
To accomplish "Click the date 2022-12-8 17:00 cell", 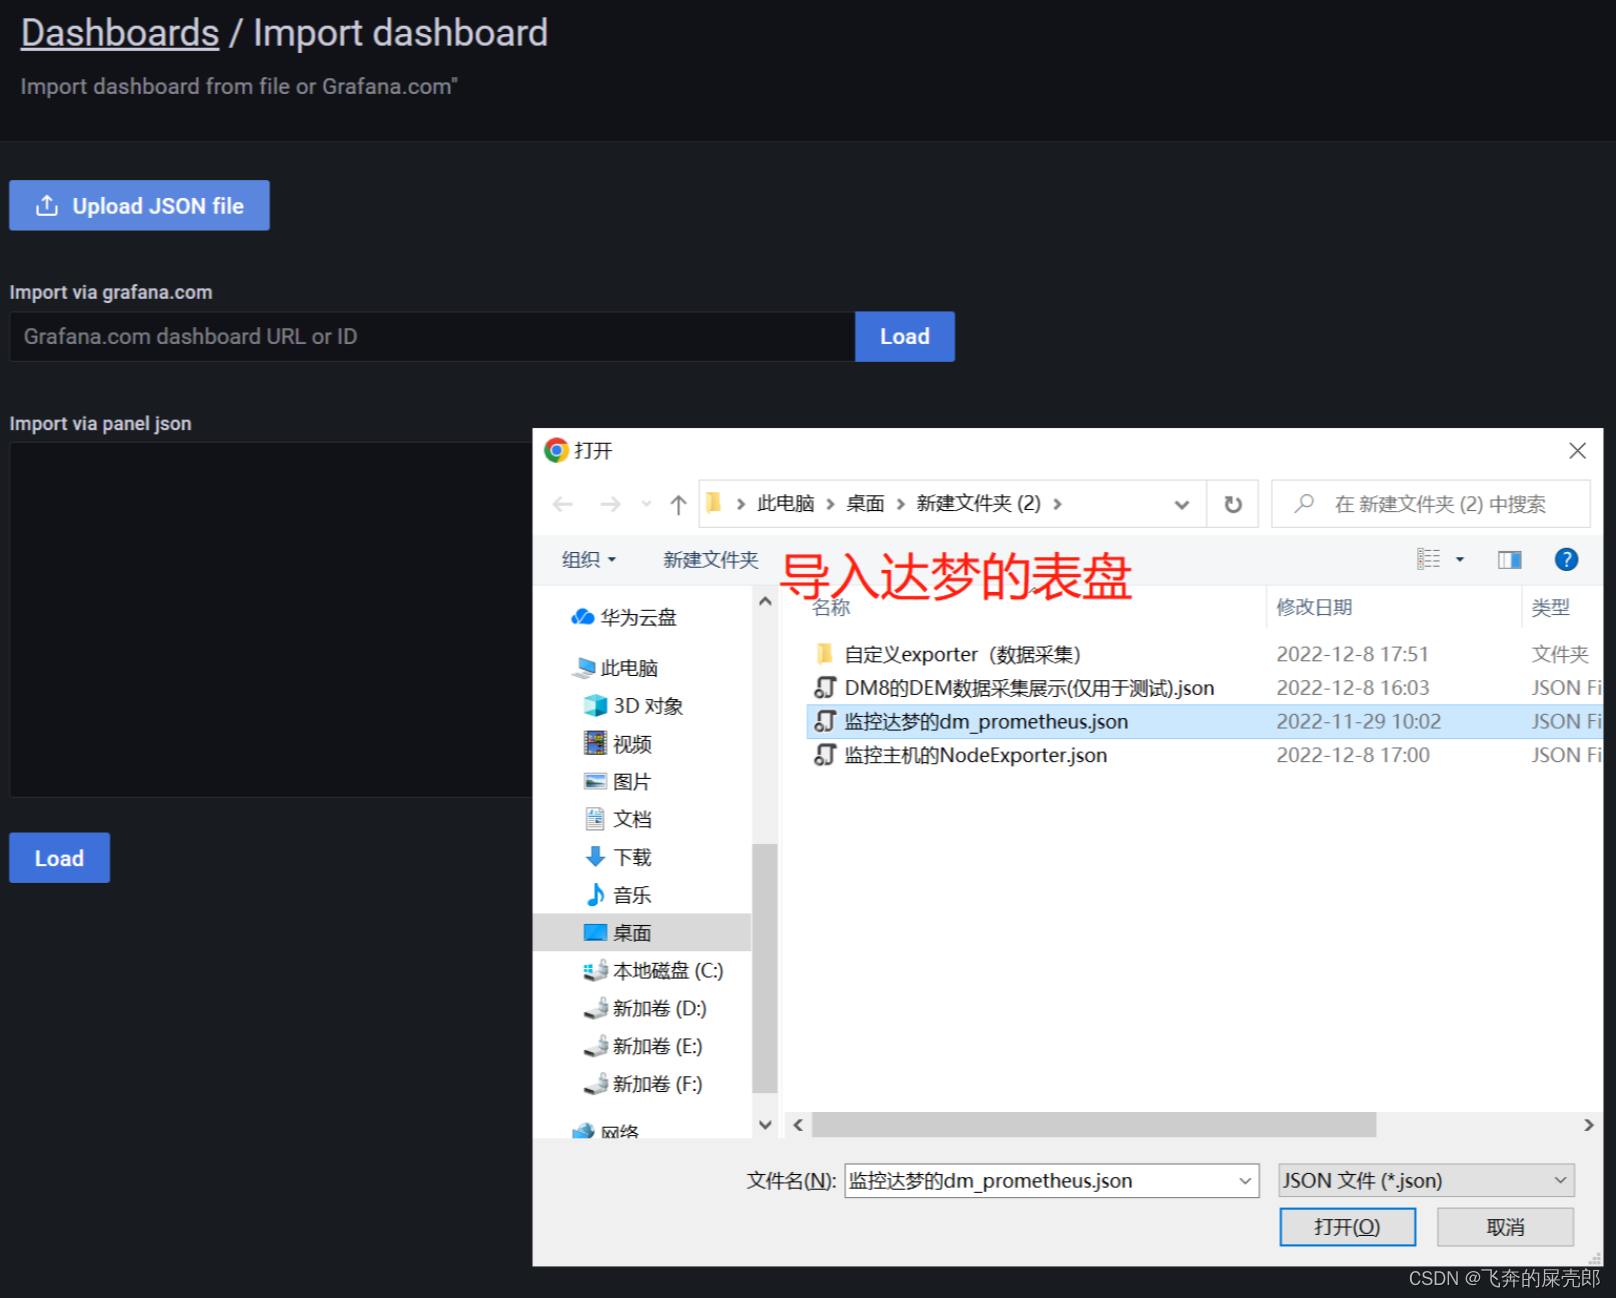I will coord(1352,755).
